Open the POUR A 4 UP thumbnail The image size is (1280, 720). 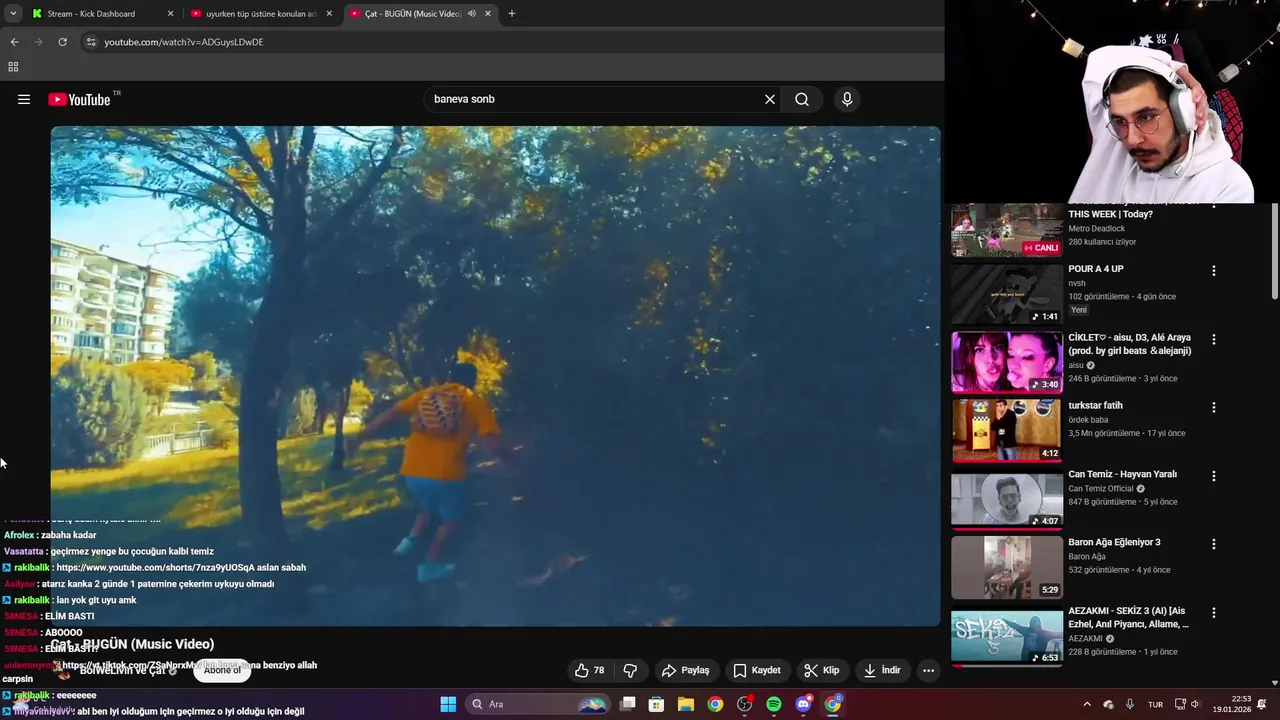click(1007, 294)
